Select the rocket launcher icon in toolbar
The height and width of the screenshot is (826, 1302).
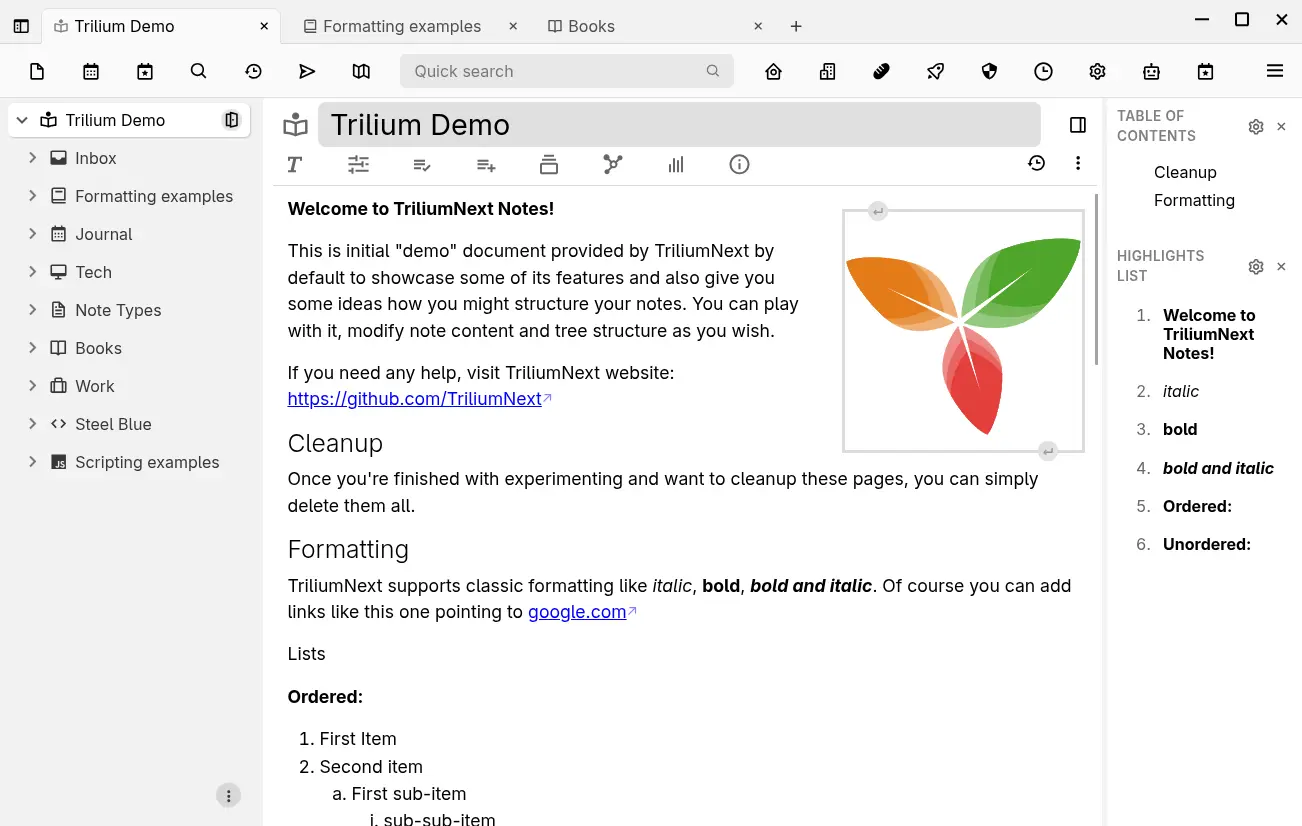935,71
